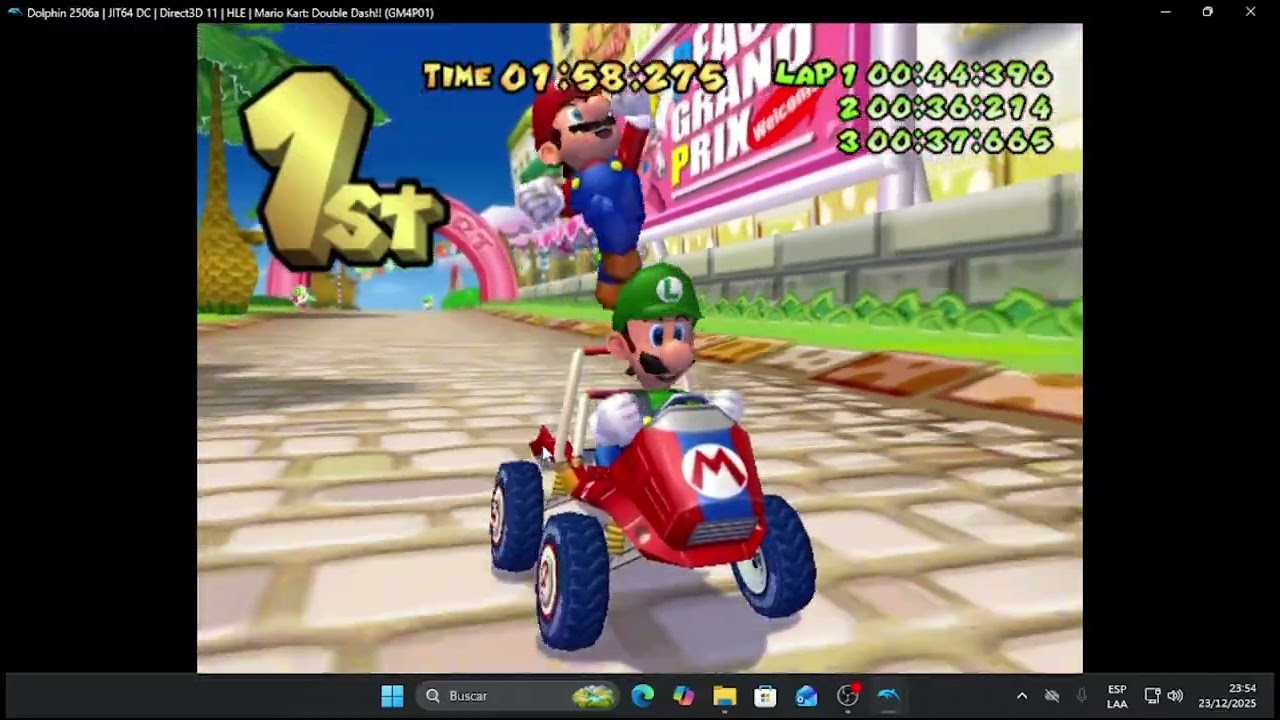Open the Windows Start menu

392,696
